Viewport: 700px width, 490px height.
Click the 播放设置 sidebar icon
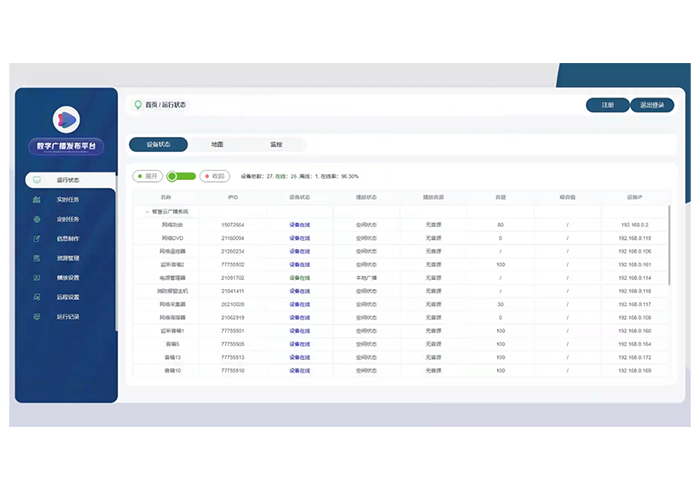(x=37, y=277)
